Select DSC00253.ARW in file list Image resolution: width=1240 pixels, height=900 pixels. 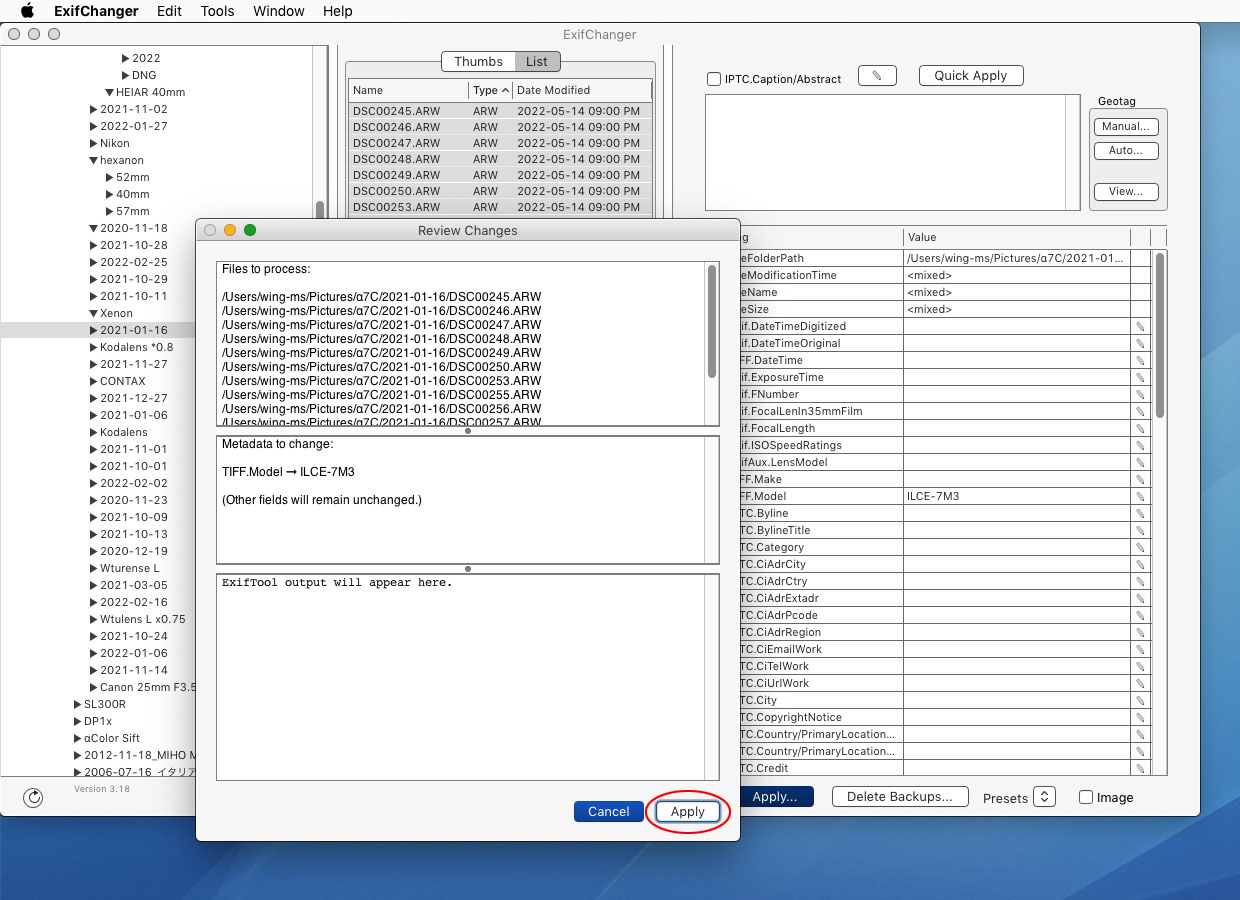[500, 207]
